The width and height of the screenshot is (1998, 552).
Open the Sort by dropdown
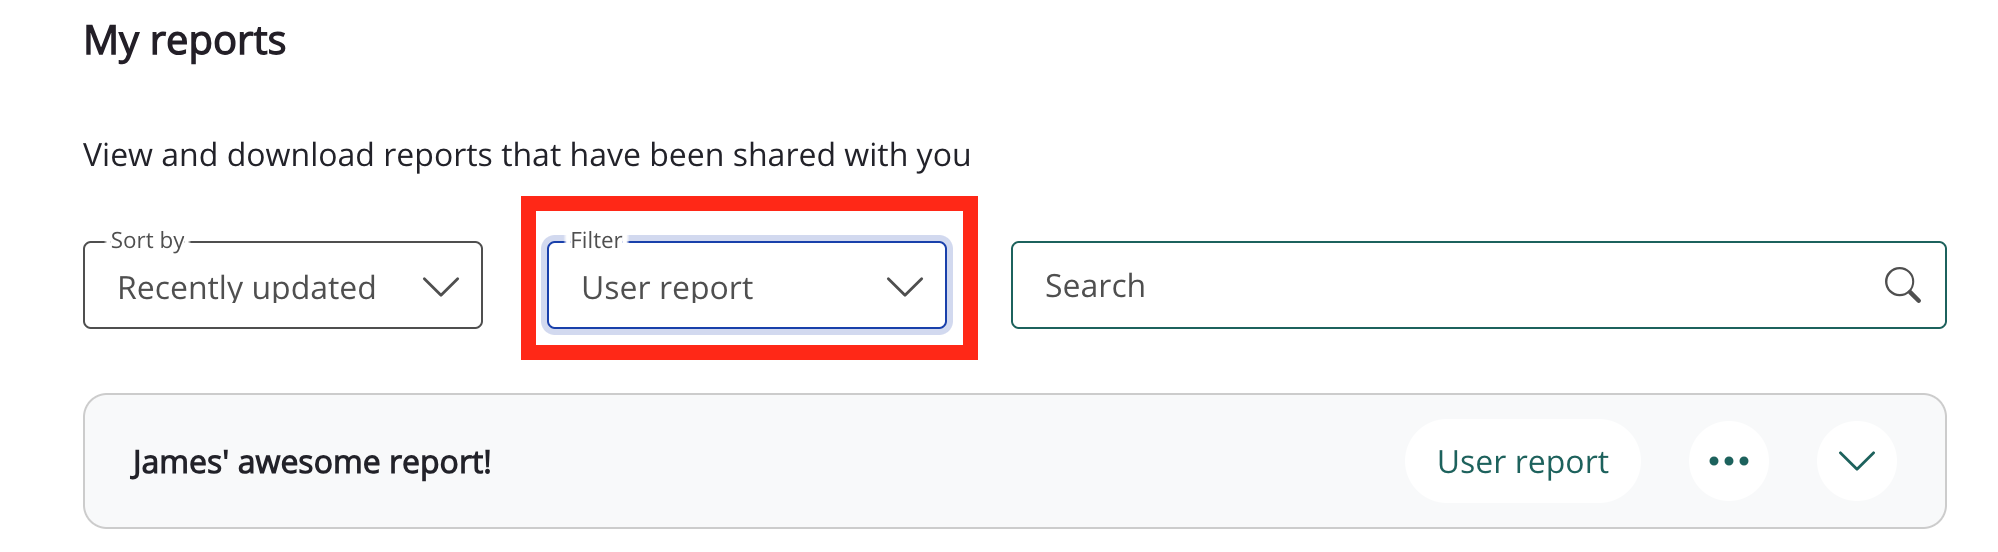point(282,286)
